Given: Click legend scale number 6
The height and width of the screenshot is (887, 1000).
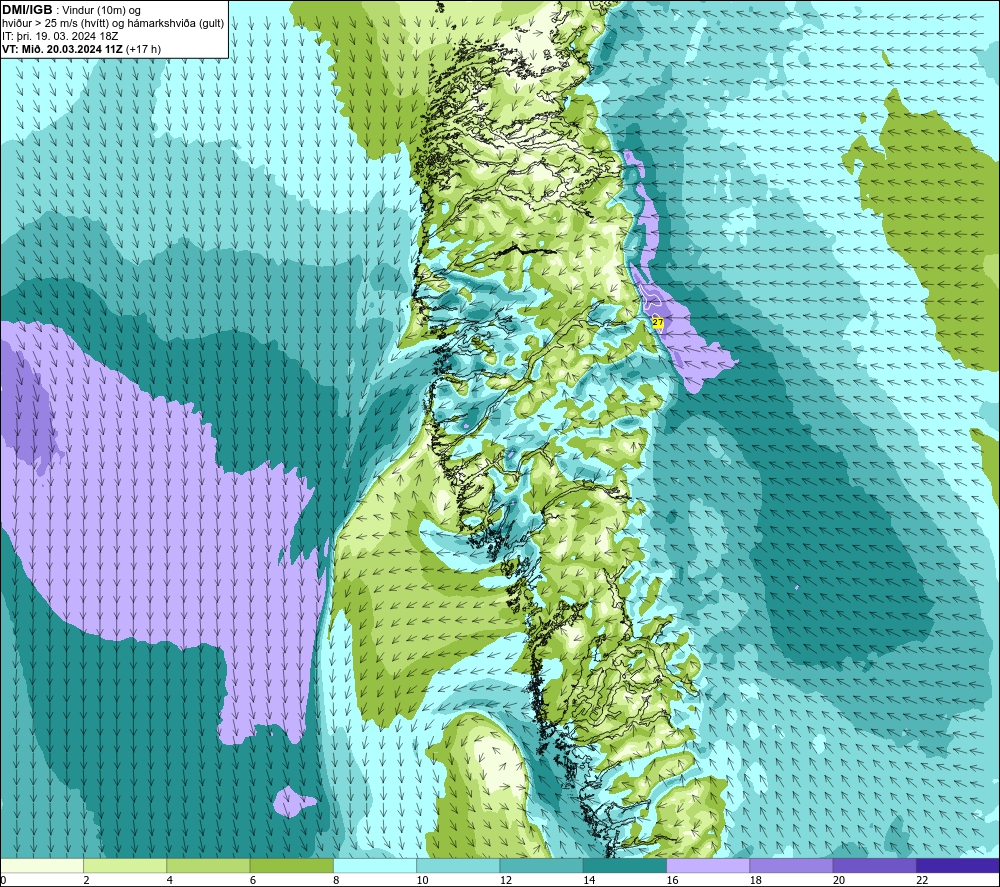Looking at the screenshot, I should [x=253, y=880].
